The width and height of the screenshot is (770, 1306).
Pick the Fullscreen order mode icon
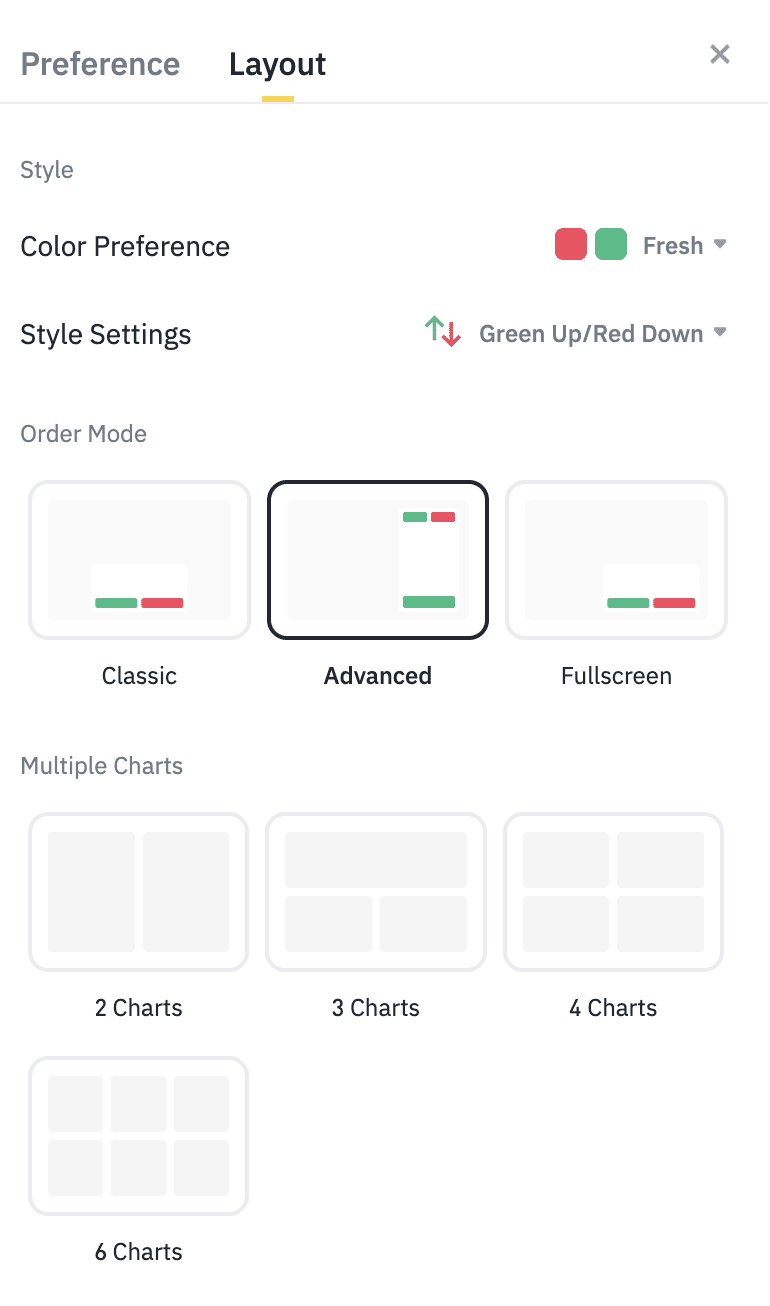[616, 560]
